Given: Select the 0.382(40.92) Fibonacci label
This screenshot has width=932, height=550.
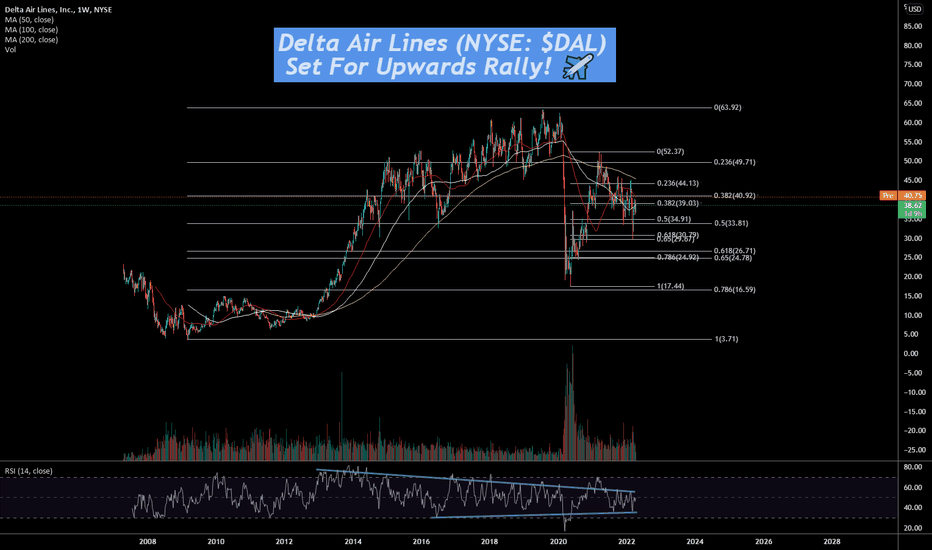Looking at the screenshot, I should click(735, 196).
